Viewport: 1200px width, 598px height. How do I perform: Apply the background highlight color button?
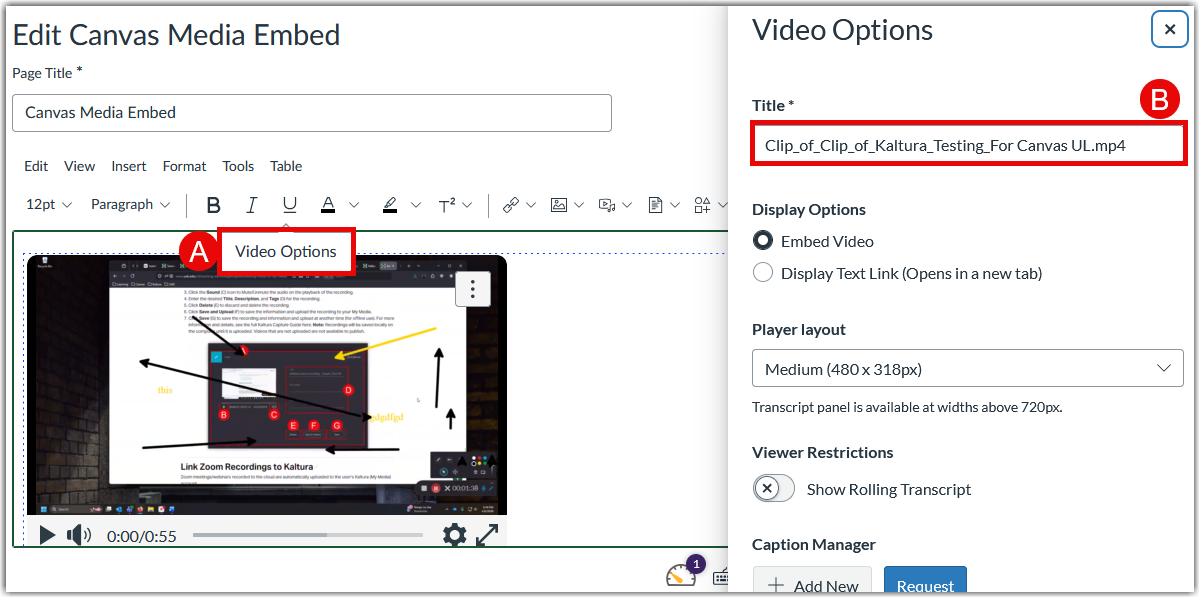point(390,205)
